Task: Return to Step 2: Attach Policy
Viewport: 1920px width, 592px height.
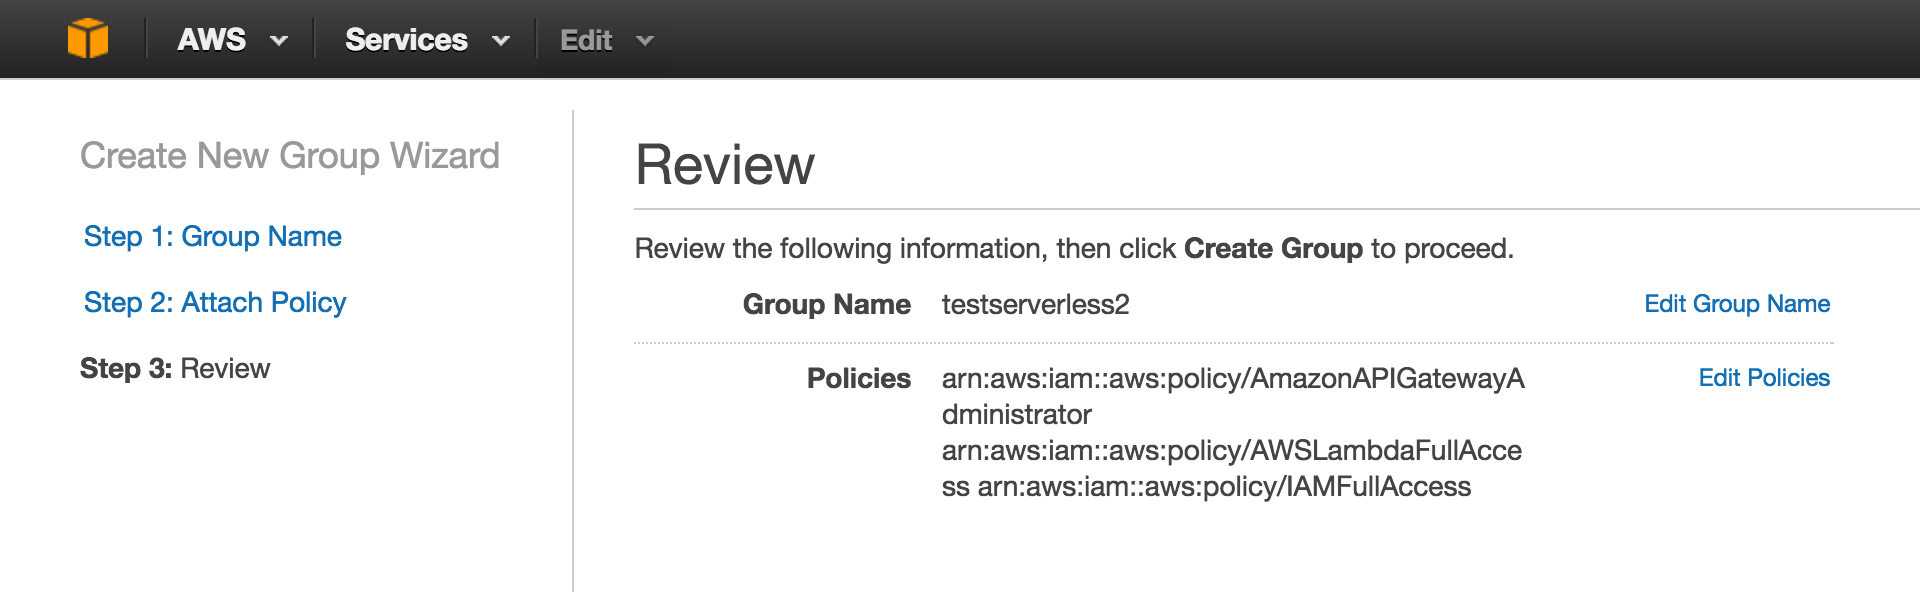Action: [x=215, y=303]
